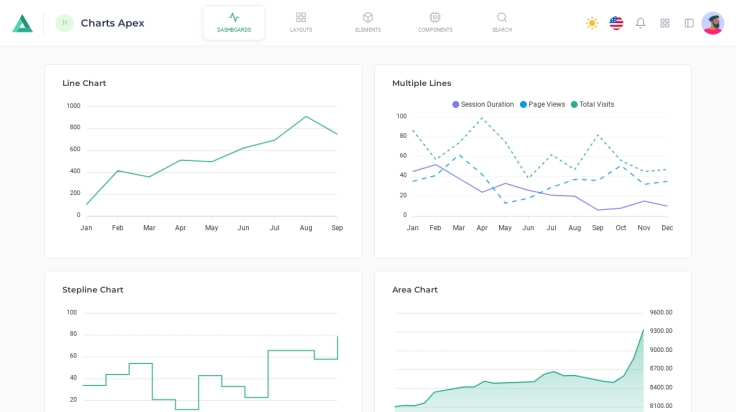Click the Charts Apex title link

tap(112, 23)
